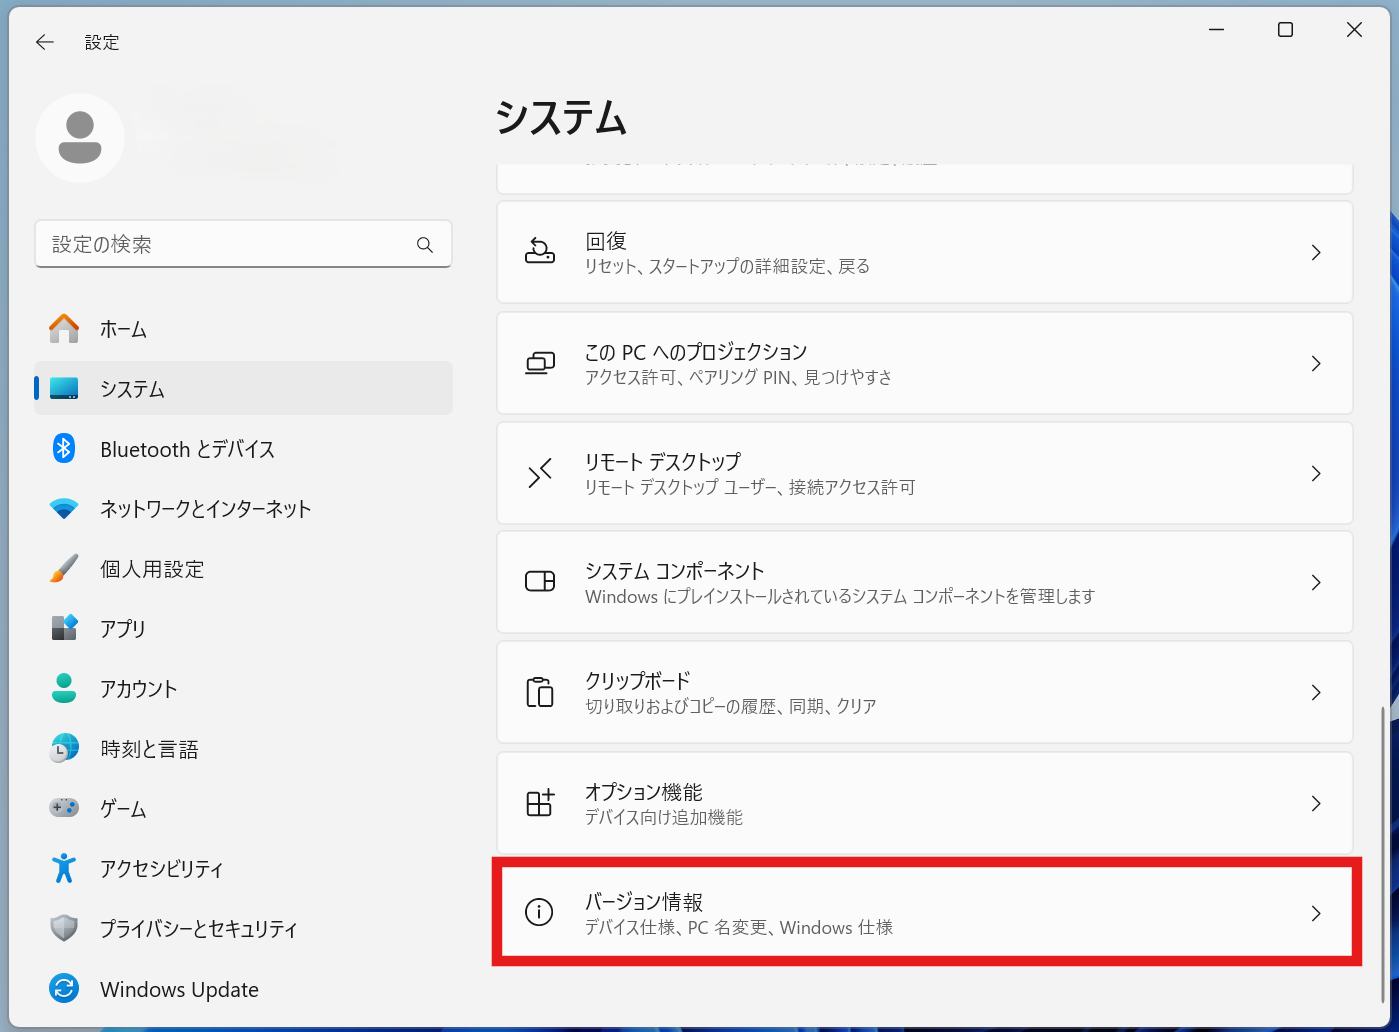Viewport: 1399px width, 1032px height.
Task: Open クリップボード chevron arrow
Action: click(x=1316, y=693)
